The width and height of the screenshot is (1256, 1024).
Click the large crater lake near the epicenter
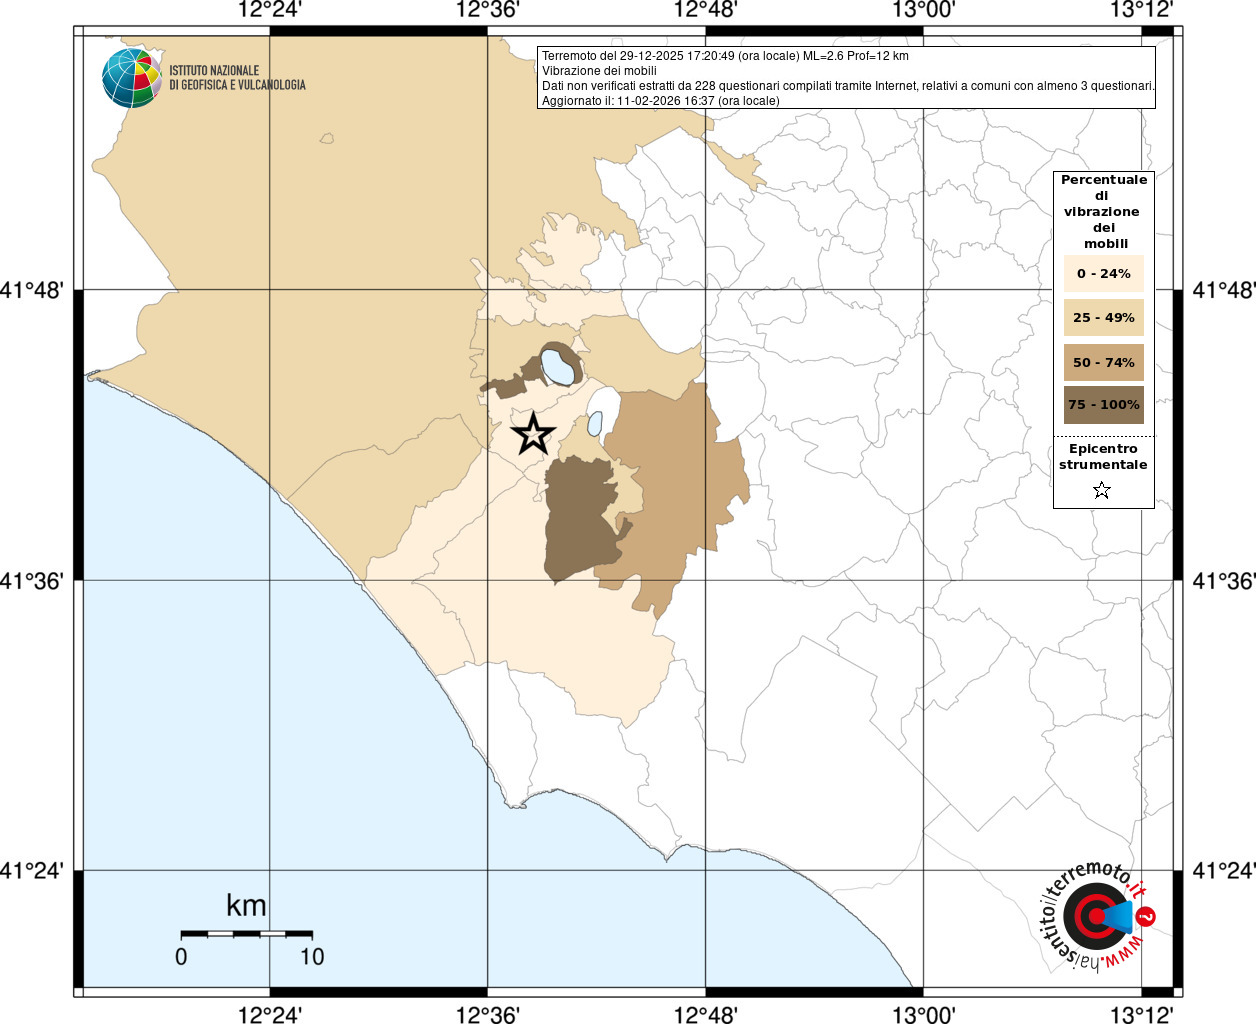click(x=558, y=365)
